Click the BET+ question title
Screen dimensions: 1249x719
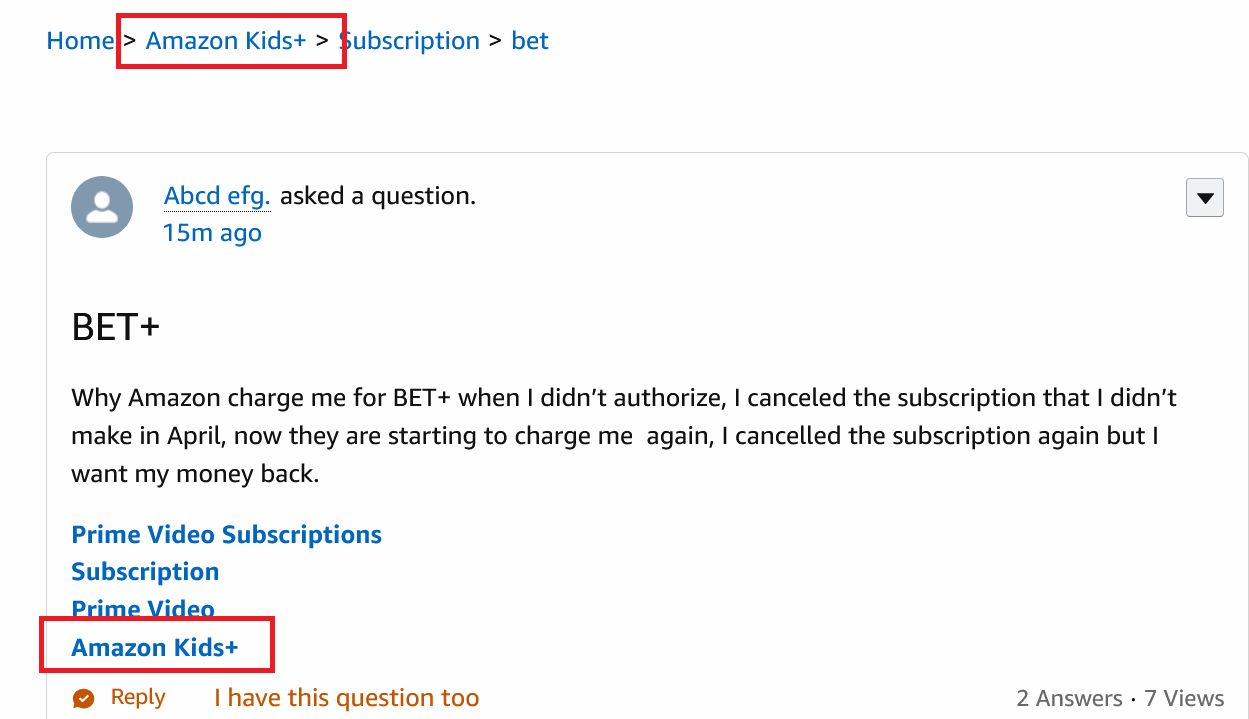tap(116, 327)
